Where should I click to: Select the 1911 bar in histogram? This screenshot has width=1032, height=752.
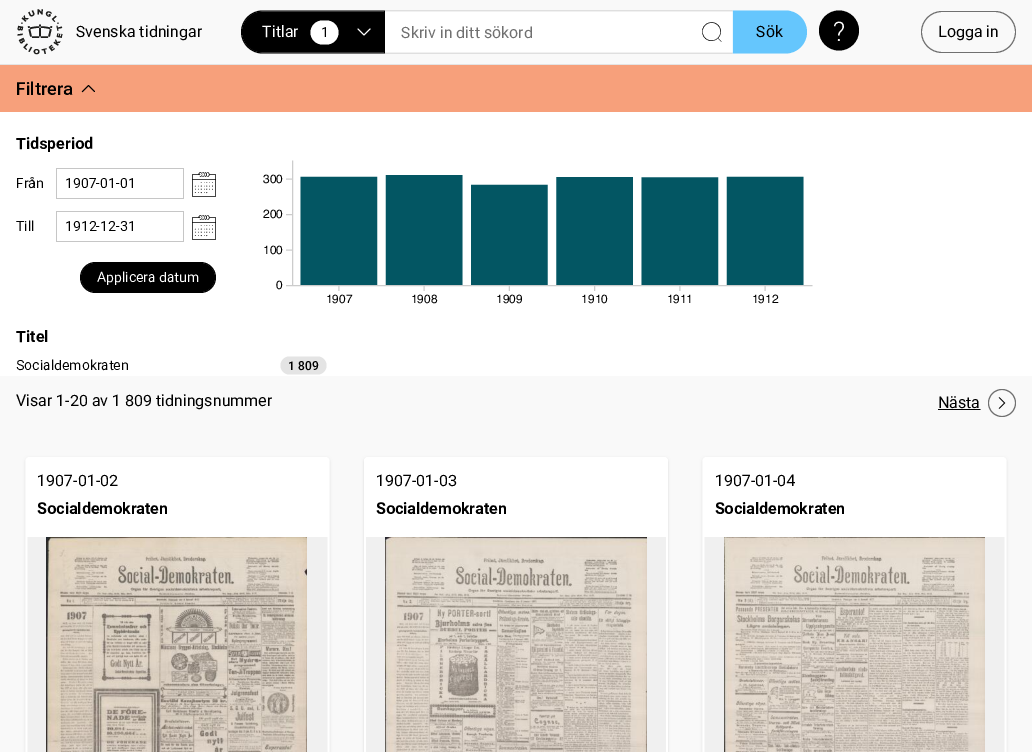(680, 231)
